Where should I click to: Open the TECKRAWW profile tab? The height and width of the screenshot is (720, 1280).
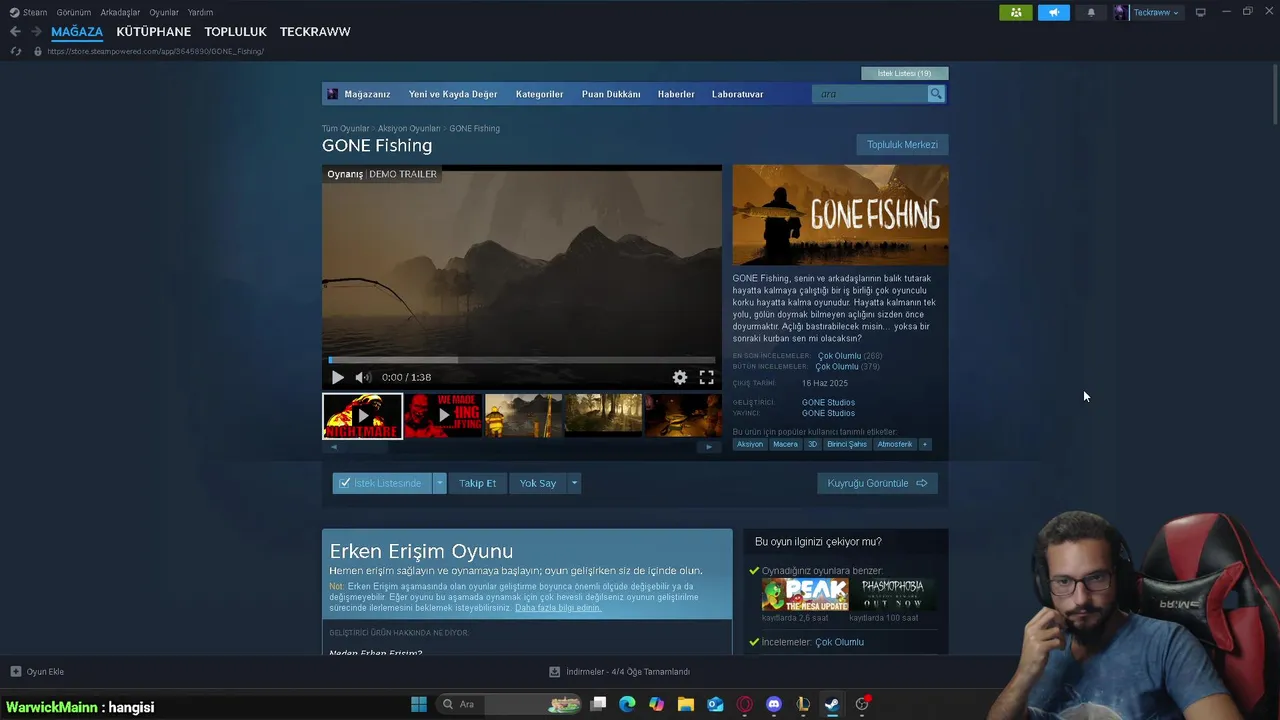coord(315,32)
